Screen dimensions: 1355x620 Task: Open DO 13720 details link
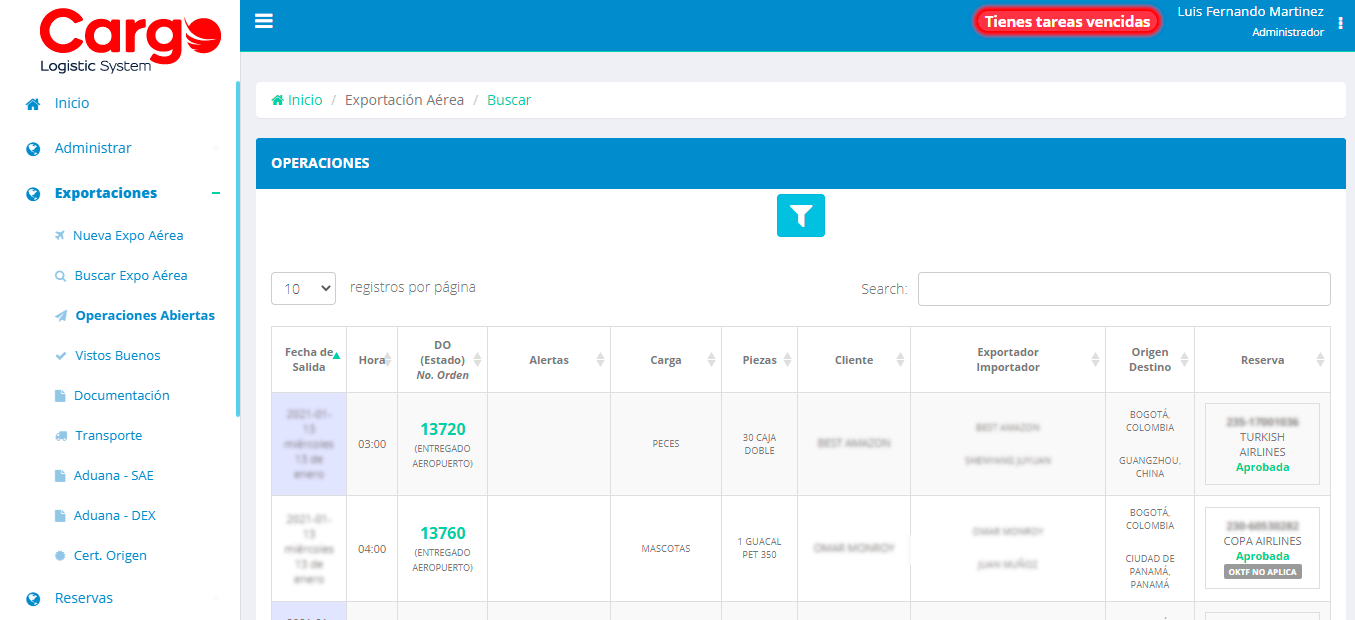(x=442, y=427)
